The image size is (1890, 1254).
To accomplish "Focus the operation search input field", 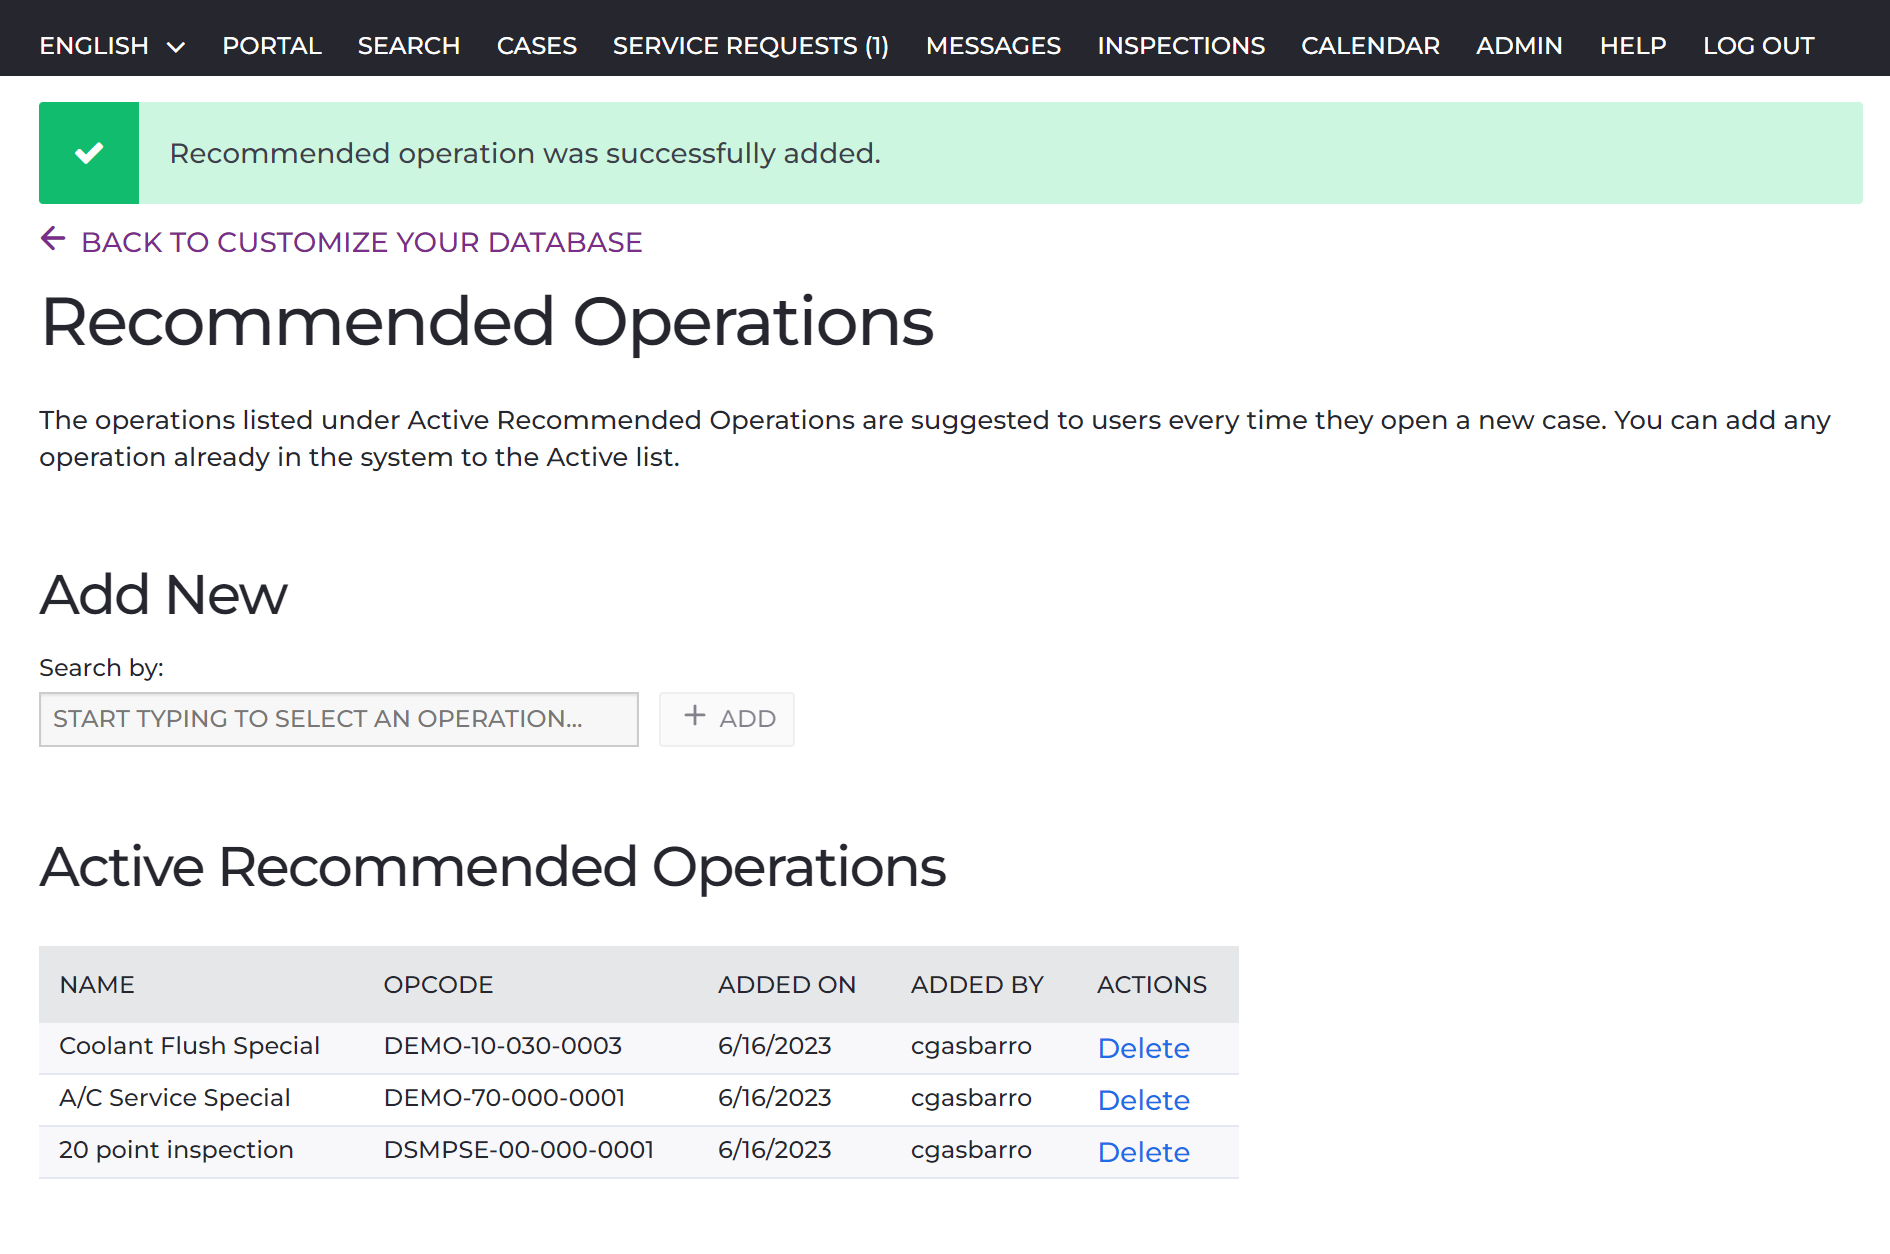I will tap(339, 719).
